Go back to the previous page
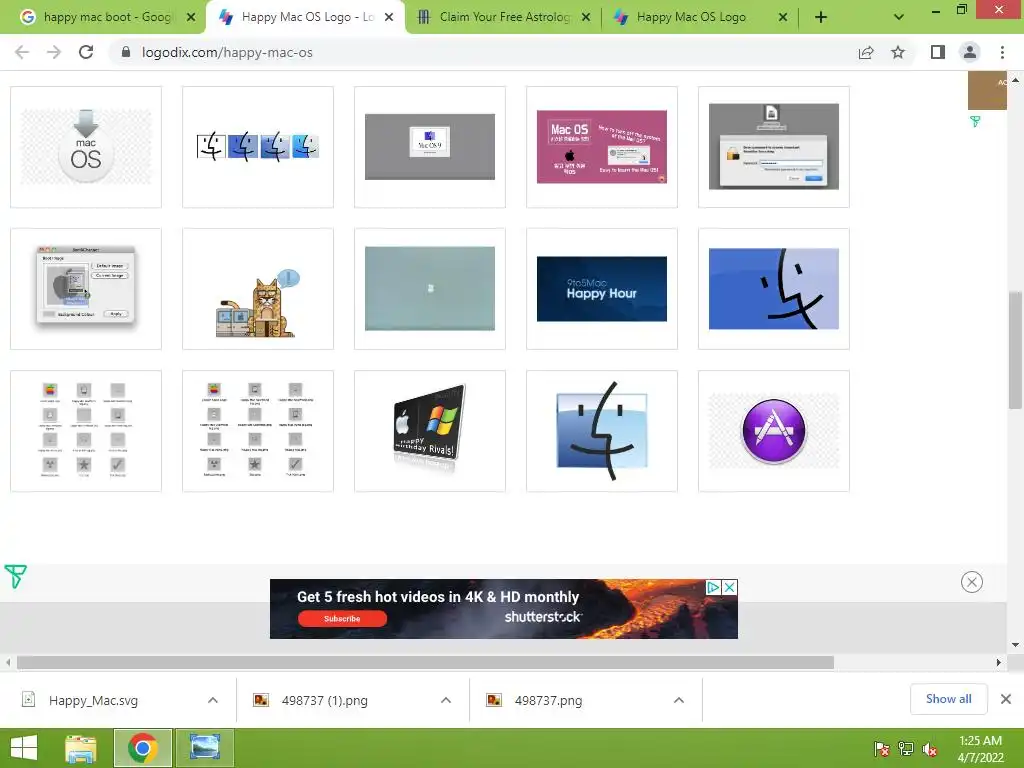The width and height of the screenshot is (1024, 768). 22,52
